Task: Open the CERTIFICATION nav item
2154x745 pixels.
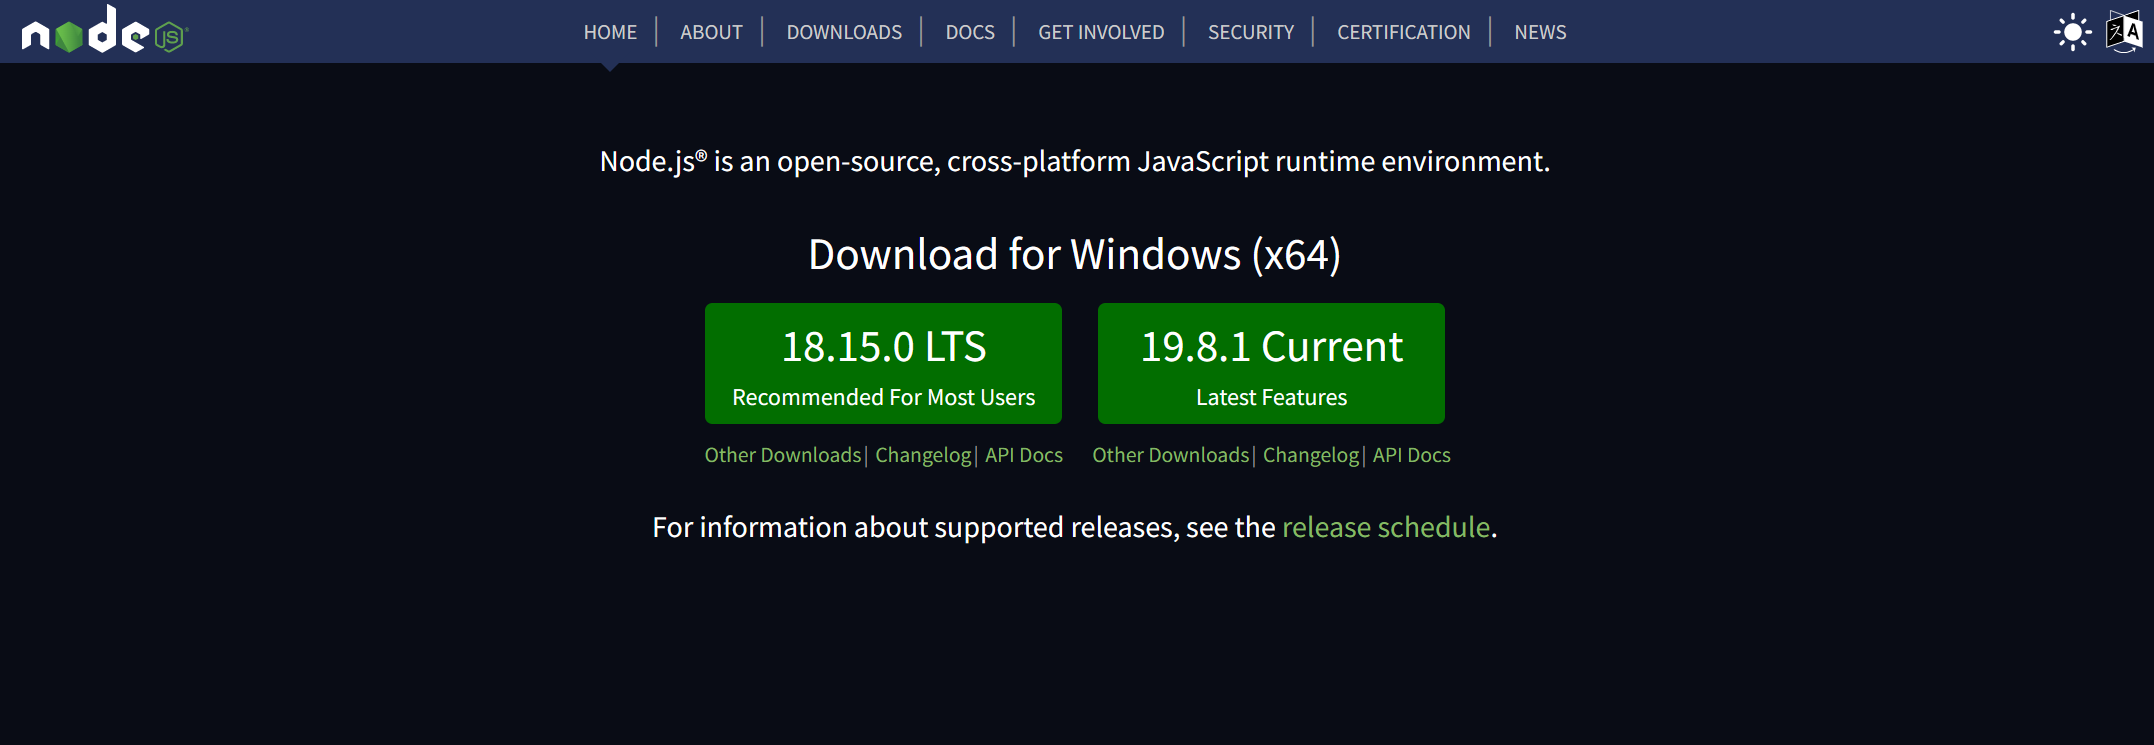Action: 1404,32
